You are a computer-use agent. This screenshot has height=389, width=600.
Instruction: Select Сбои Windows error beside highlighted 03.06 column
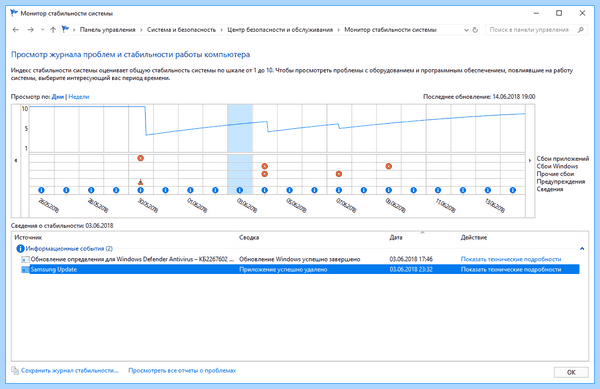(264, 166)
